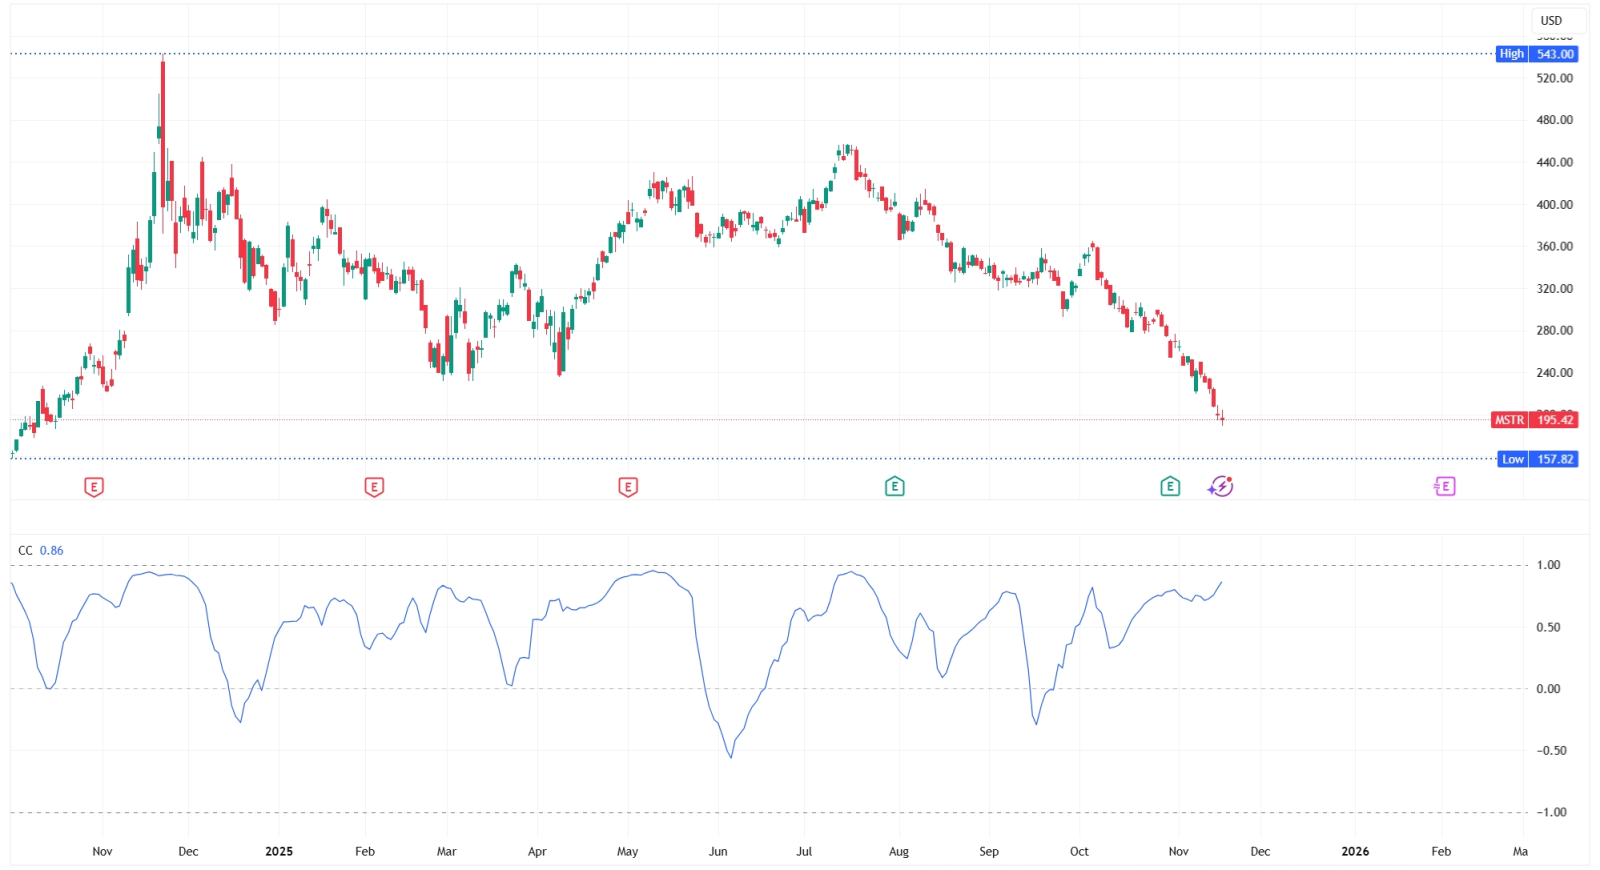
Task: Open the purple lightning latest-update icon
Action: 1221,487
